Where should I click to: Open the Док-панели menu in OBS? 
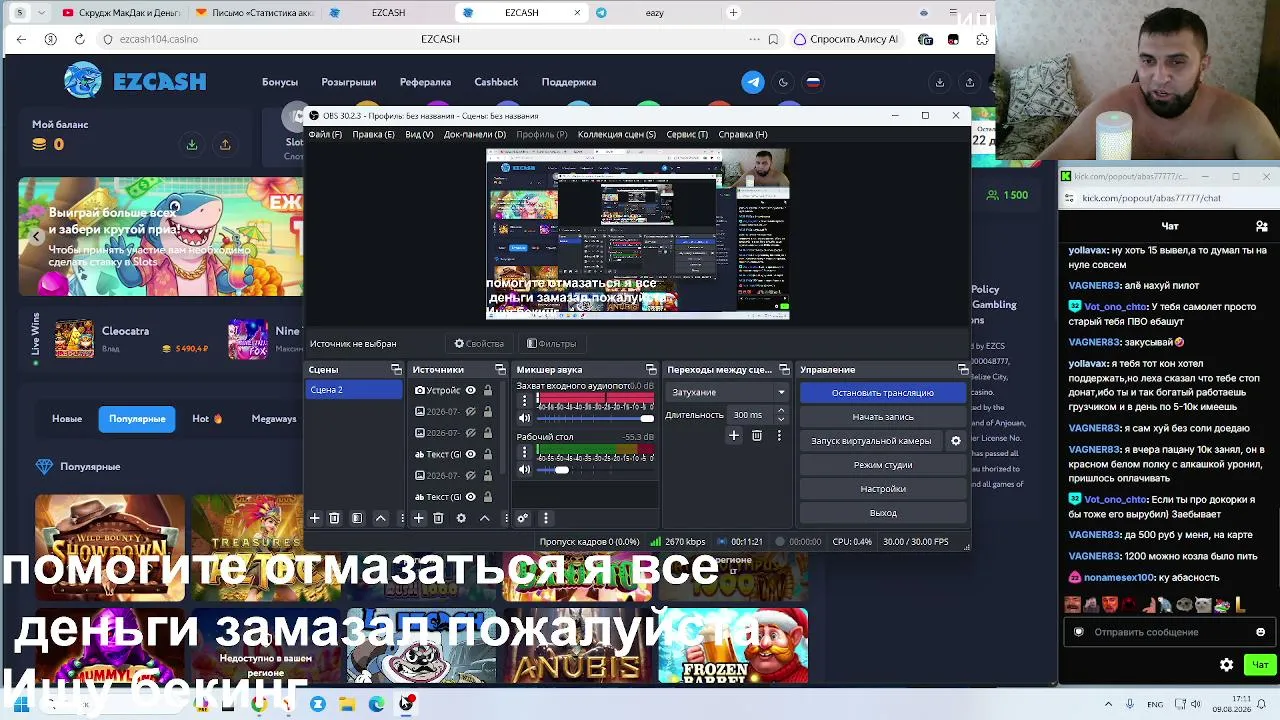click(x=475, y=134)
